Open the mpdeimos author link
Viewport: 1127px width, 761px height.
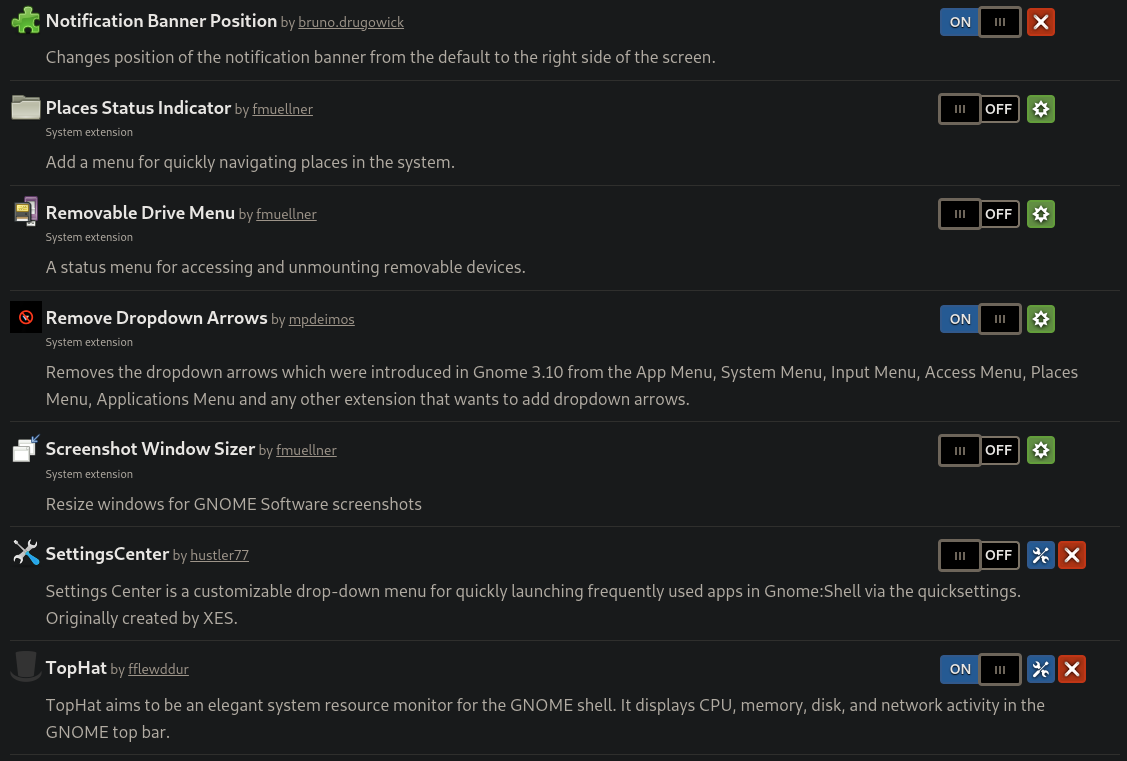(x=321, y=320)
